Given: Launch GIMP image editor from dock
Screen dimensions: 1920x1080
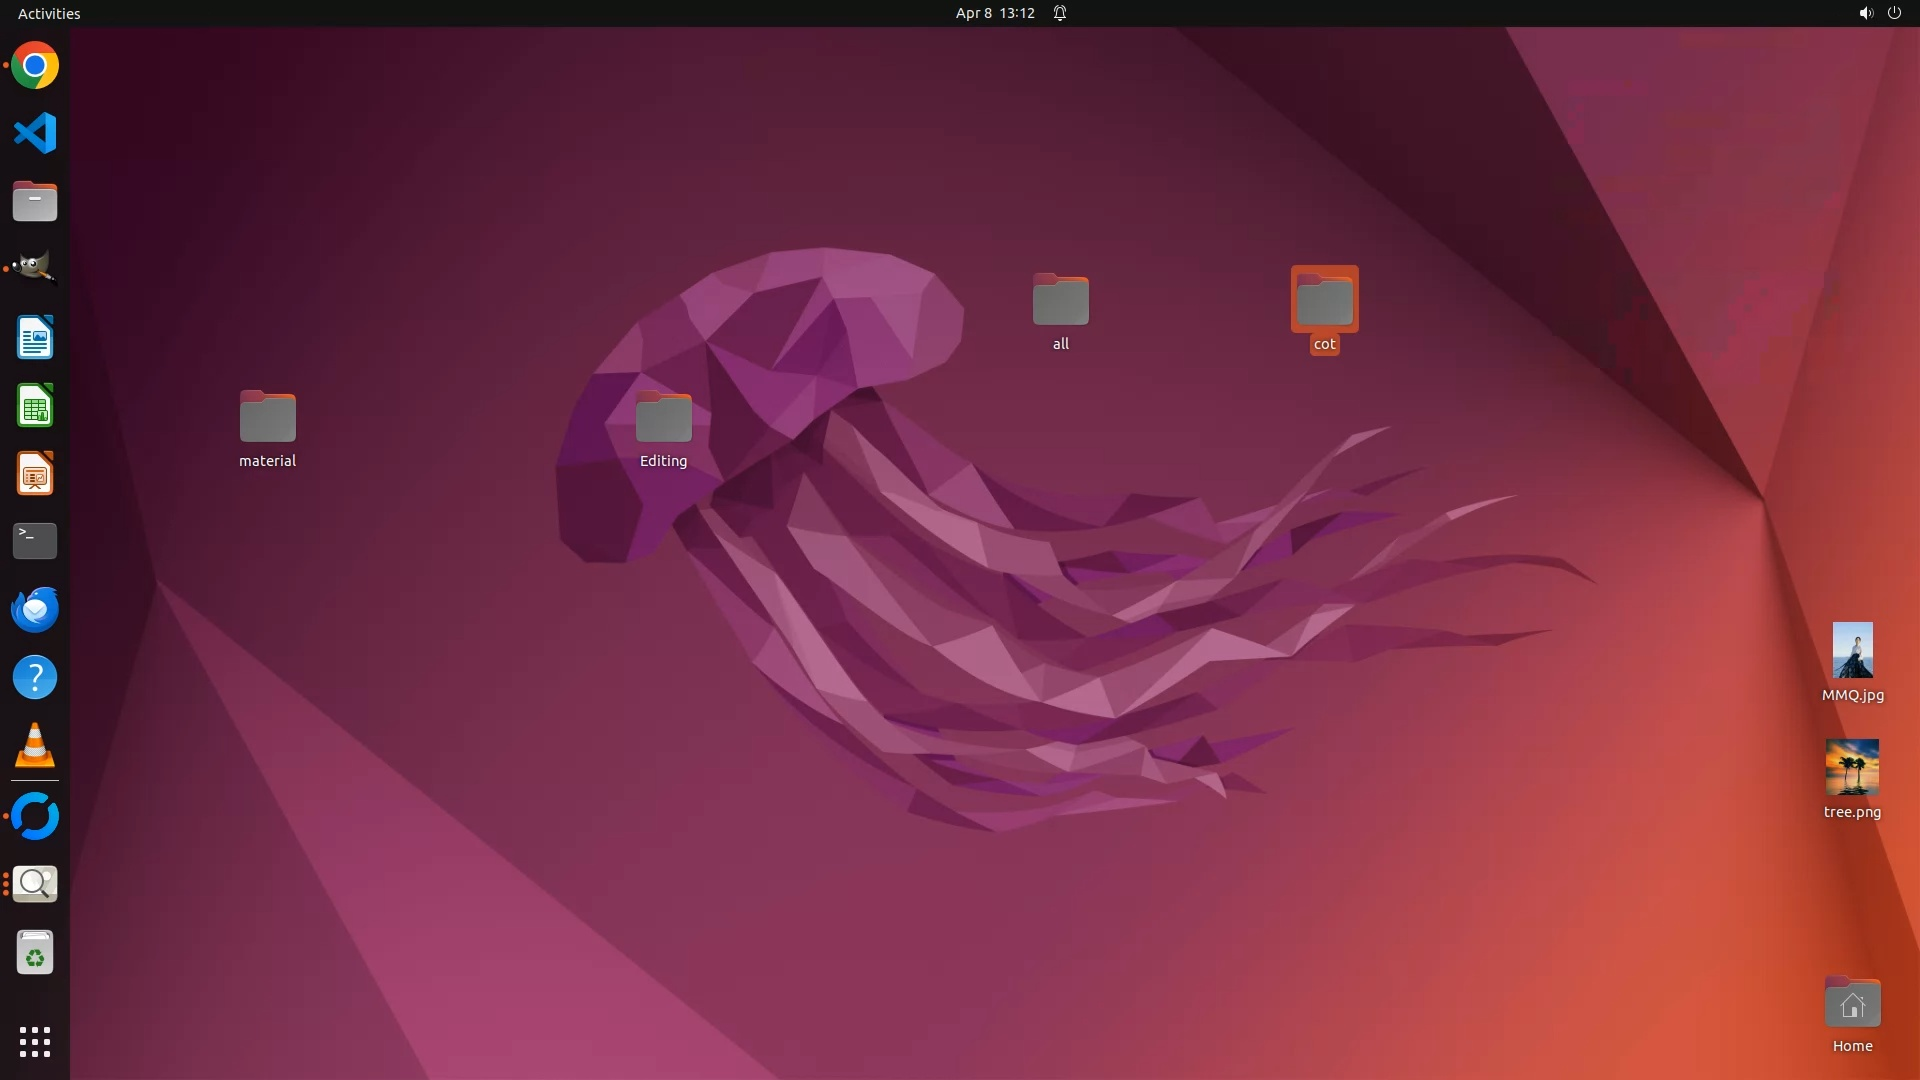Looking at the screenshot, I should 35,269.
